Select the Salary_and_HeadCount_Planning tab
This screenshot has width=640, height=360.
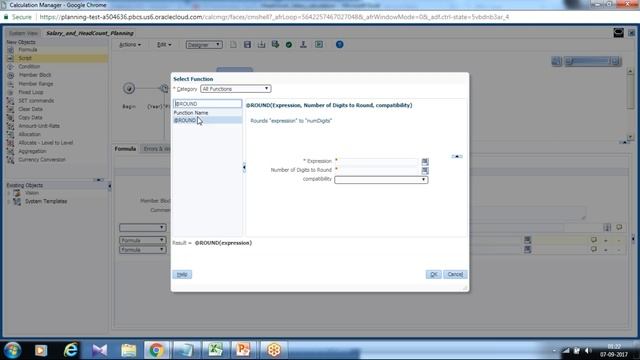(90, 33)
